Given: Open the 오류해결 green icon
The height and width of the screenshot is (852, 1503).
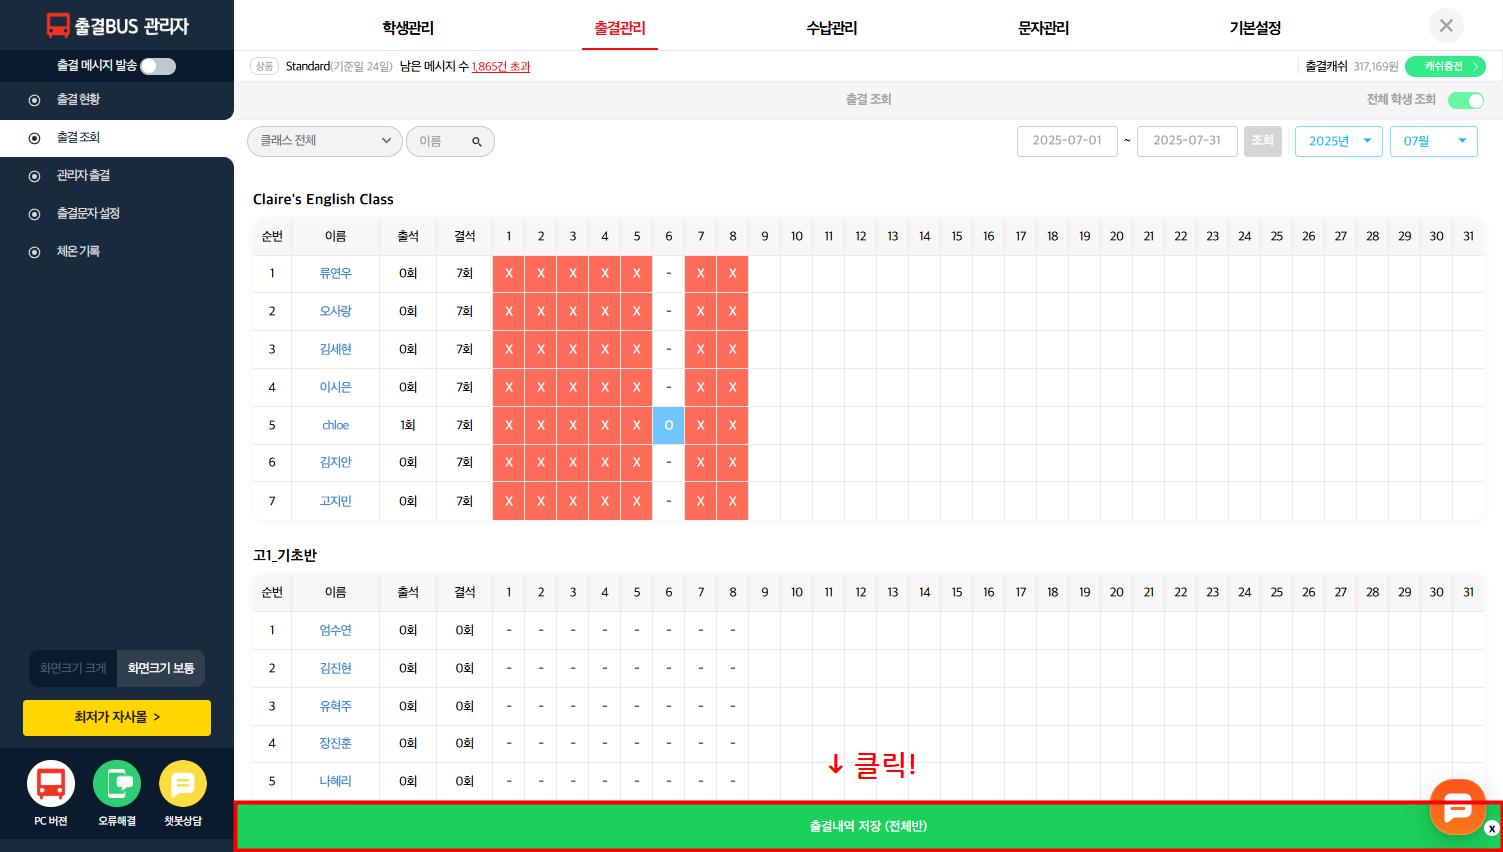Looking at the screenshot, I should click(117, 785).
